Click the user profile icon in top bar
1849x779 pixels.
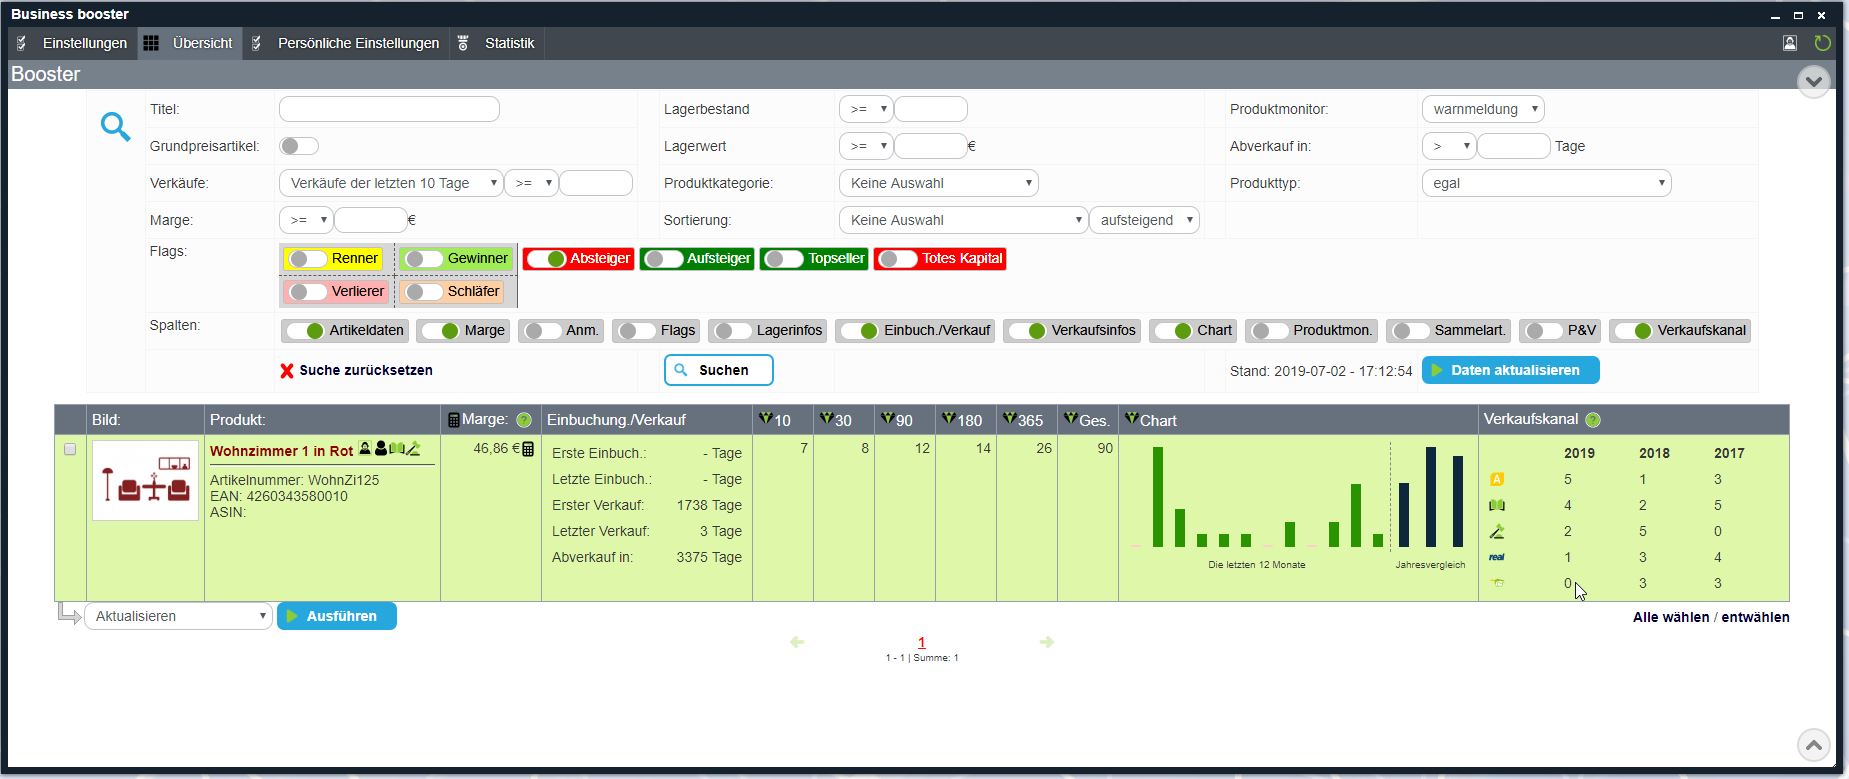tap(1790, 43)
